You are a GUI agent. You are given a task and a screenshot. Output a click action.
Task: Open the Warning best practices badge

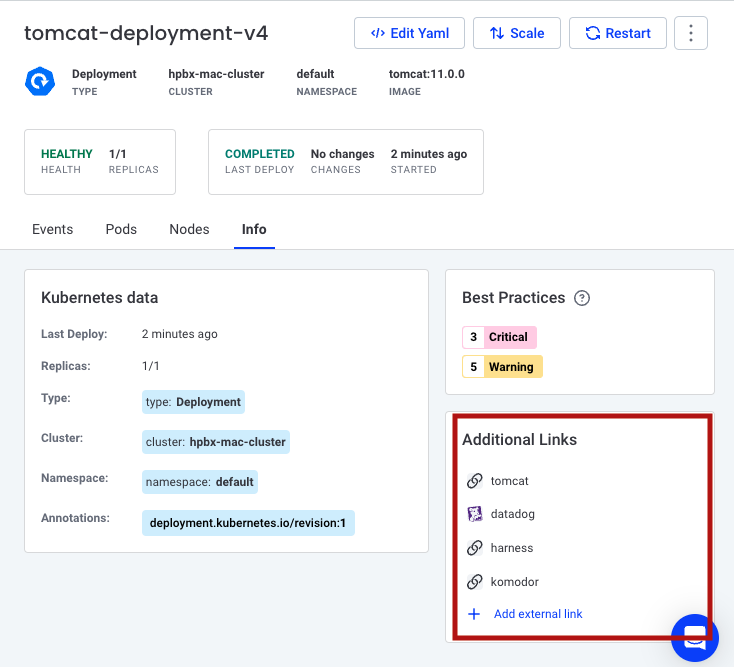502,367
